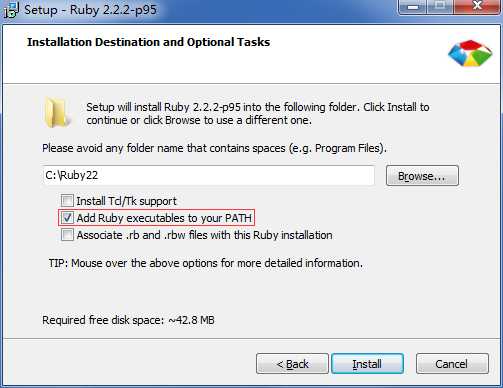Check Associate .rb and .rbw files option
Viewport: 503px width, 388px height.
(x=67, y=235)
